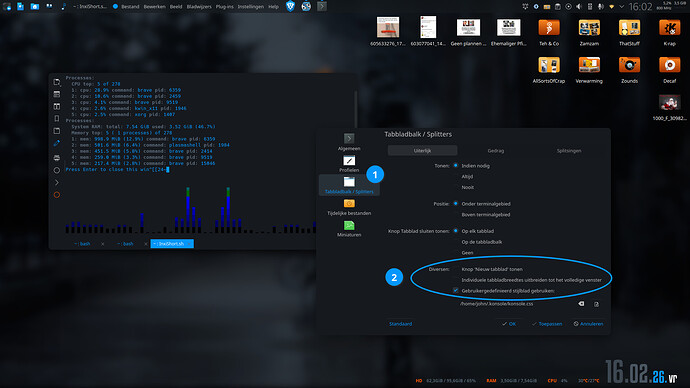This screenshot has width=690, height=388.
Task: Click the globe icon next to Brave in panel
Action: click(x=306, y=6)
